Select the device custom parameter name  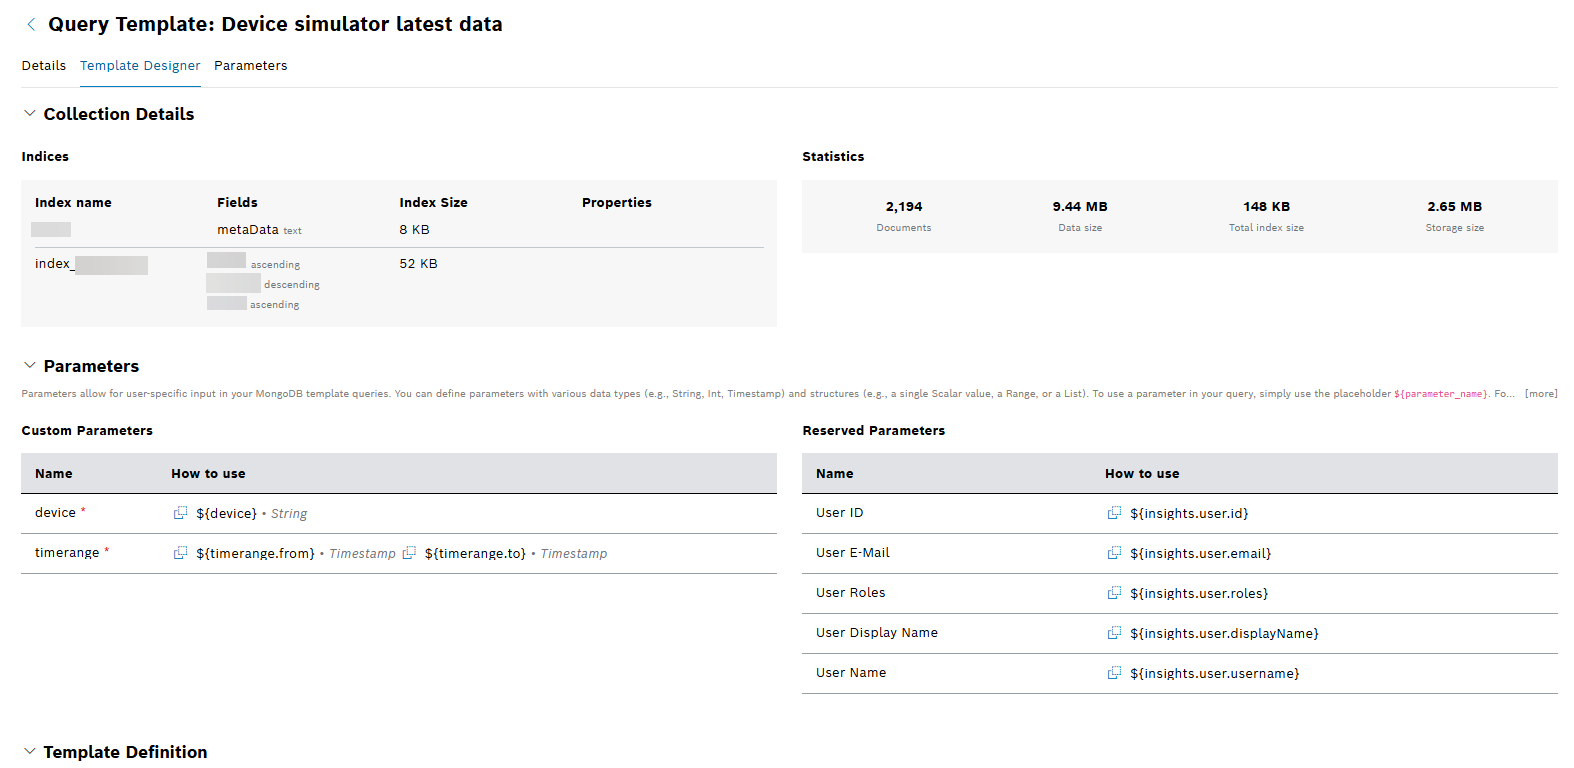pyautogui.click(x=55, y=513)
